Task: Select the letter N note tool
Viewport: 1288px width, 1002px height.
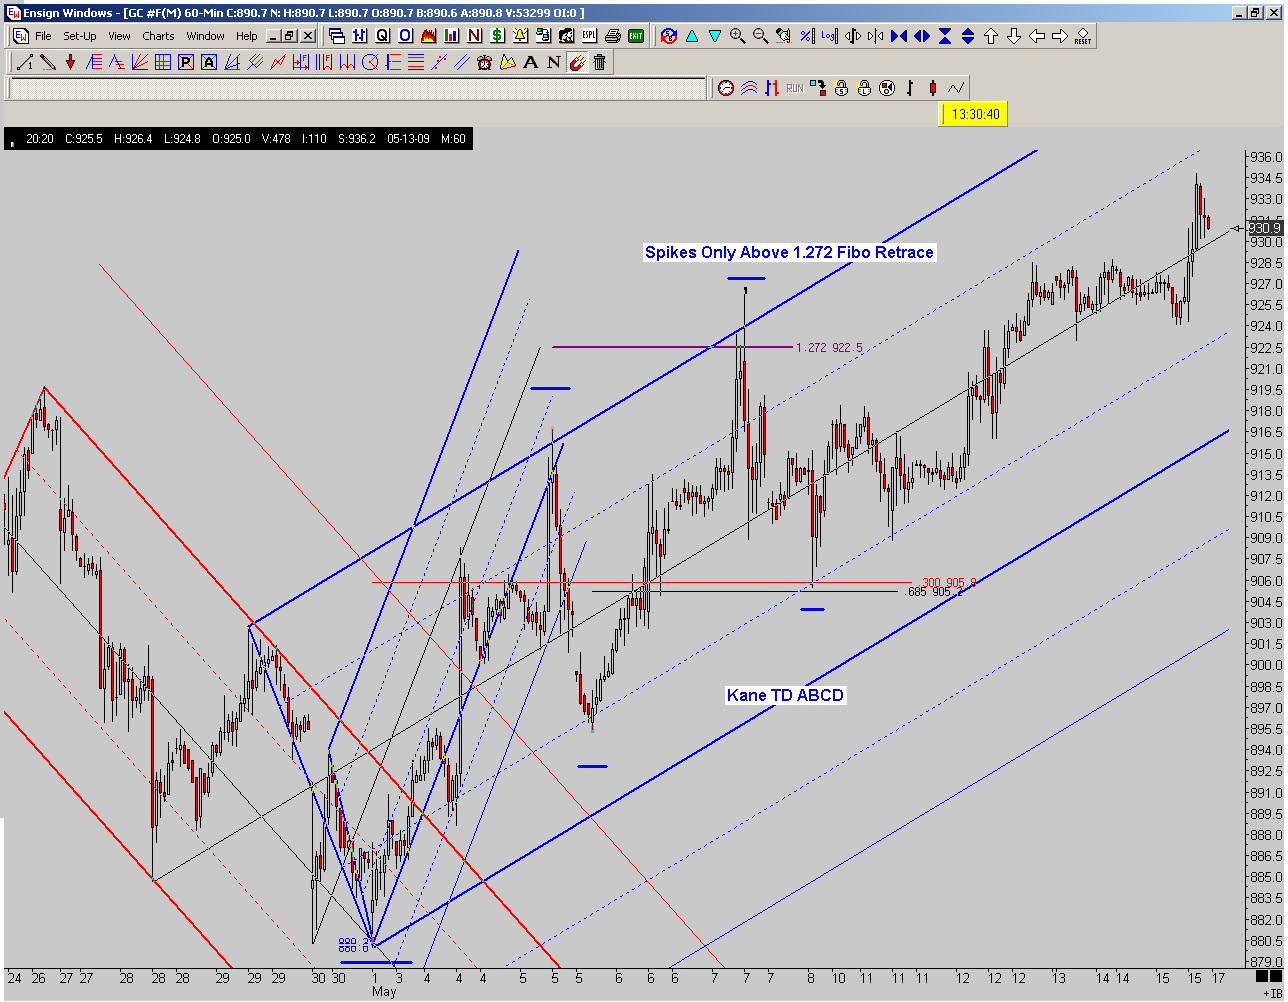Action: pos(554,62)
